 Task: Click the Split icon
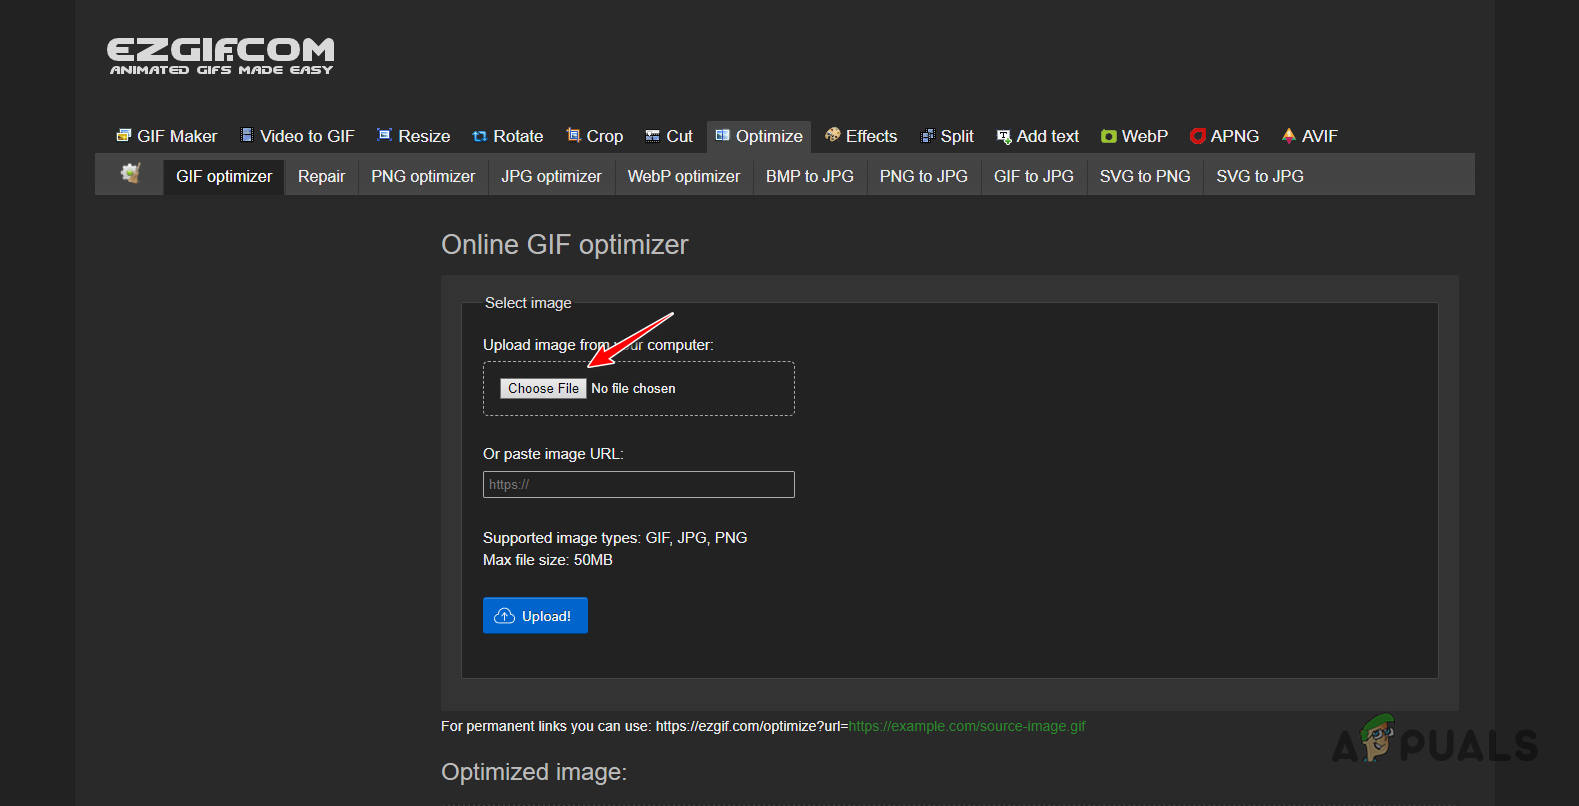(928, 136)
